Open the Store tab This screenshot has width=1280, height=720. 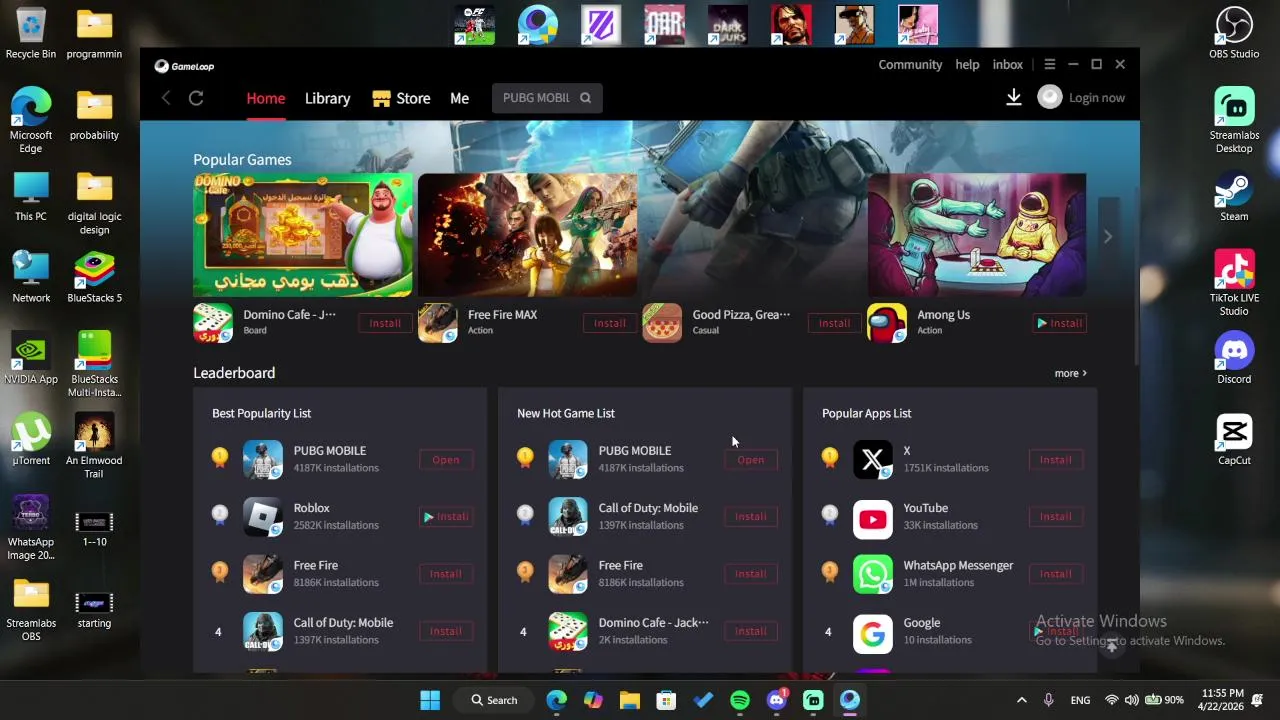(x=401, y=98)
